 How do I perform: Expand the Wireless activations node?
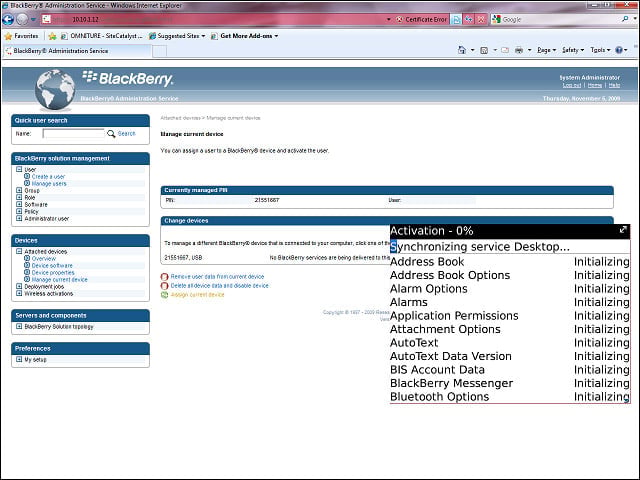(19, 293)
